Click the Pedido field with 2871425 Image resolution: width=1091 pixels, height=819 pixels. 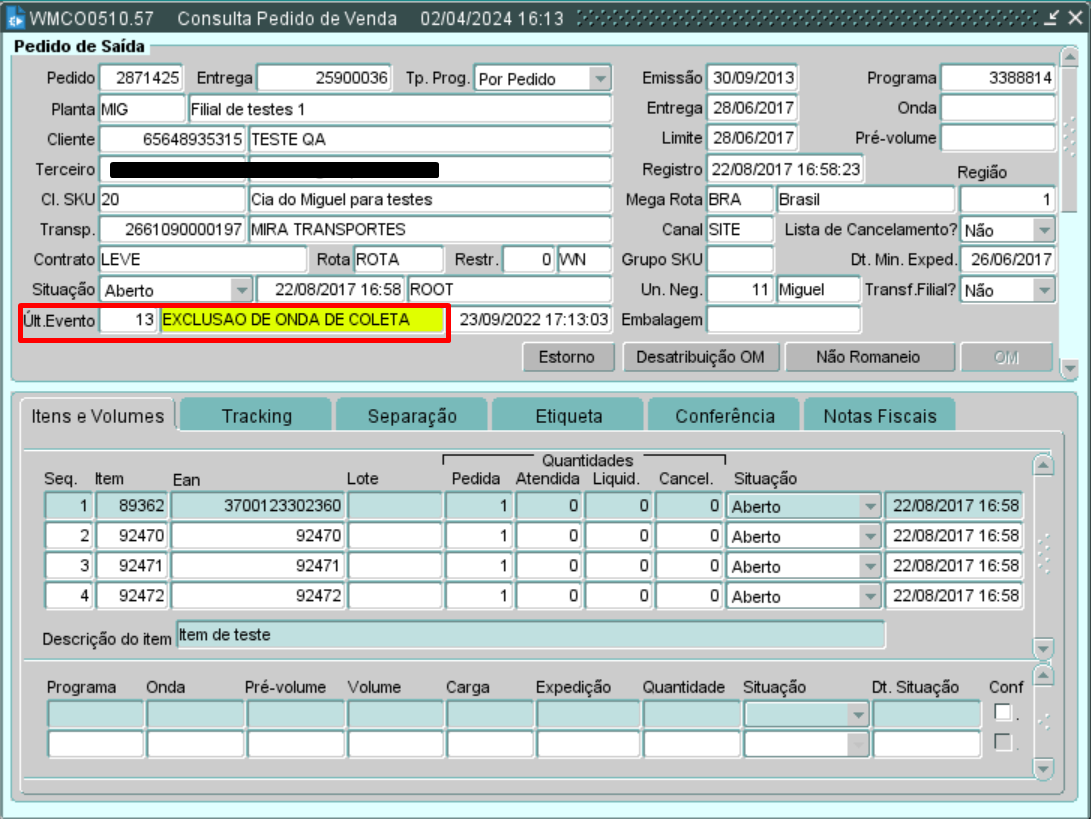(x=141, y=78)
